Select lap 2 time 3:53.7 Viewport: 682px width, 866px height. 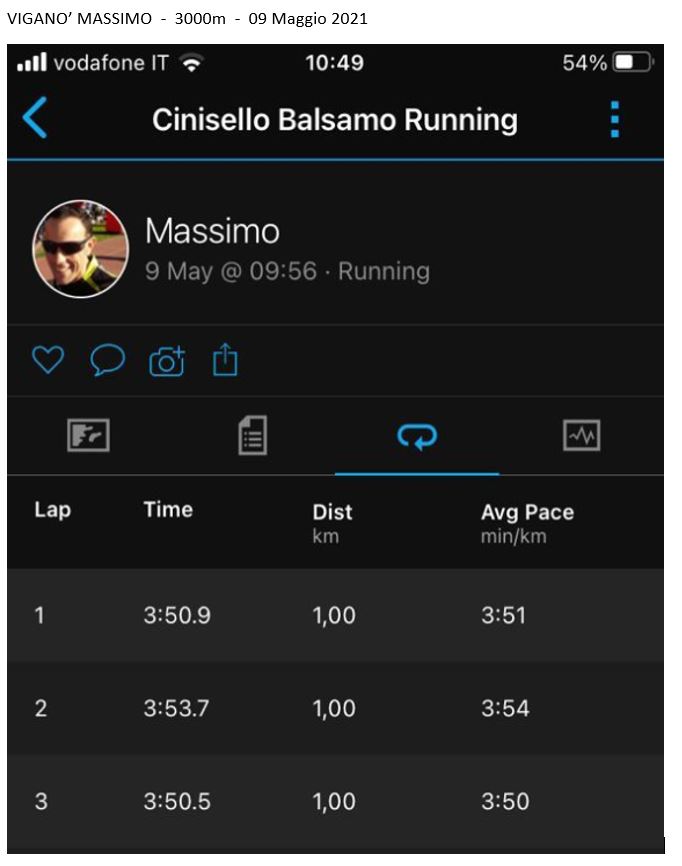176,708
